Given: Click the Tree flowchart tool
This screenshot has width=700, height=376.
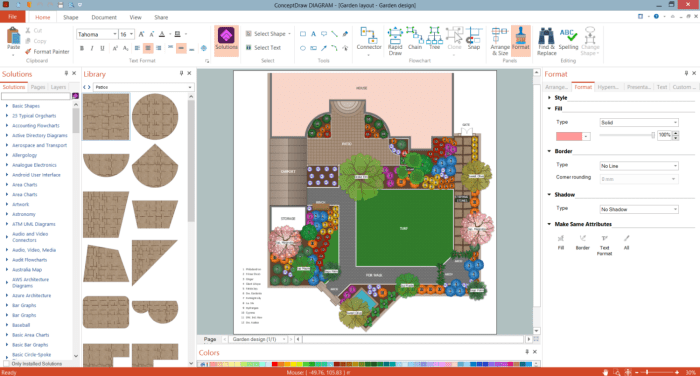Looking at the screenshot, I should pyautogui.click(x=434, y=39).
